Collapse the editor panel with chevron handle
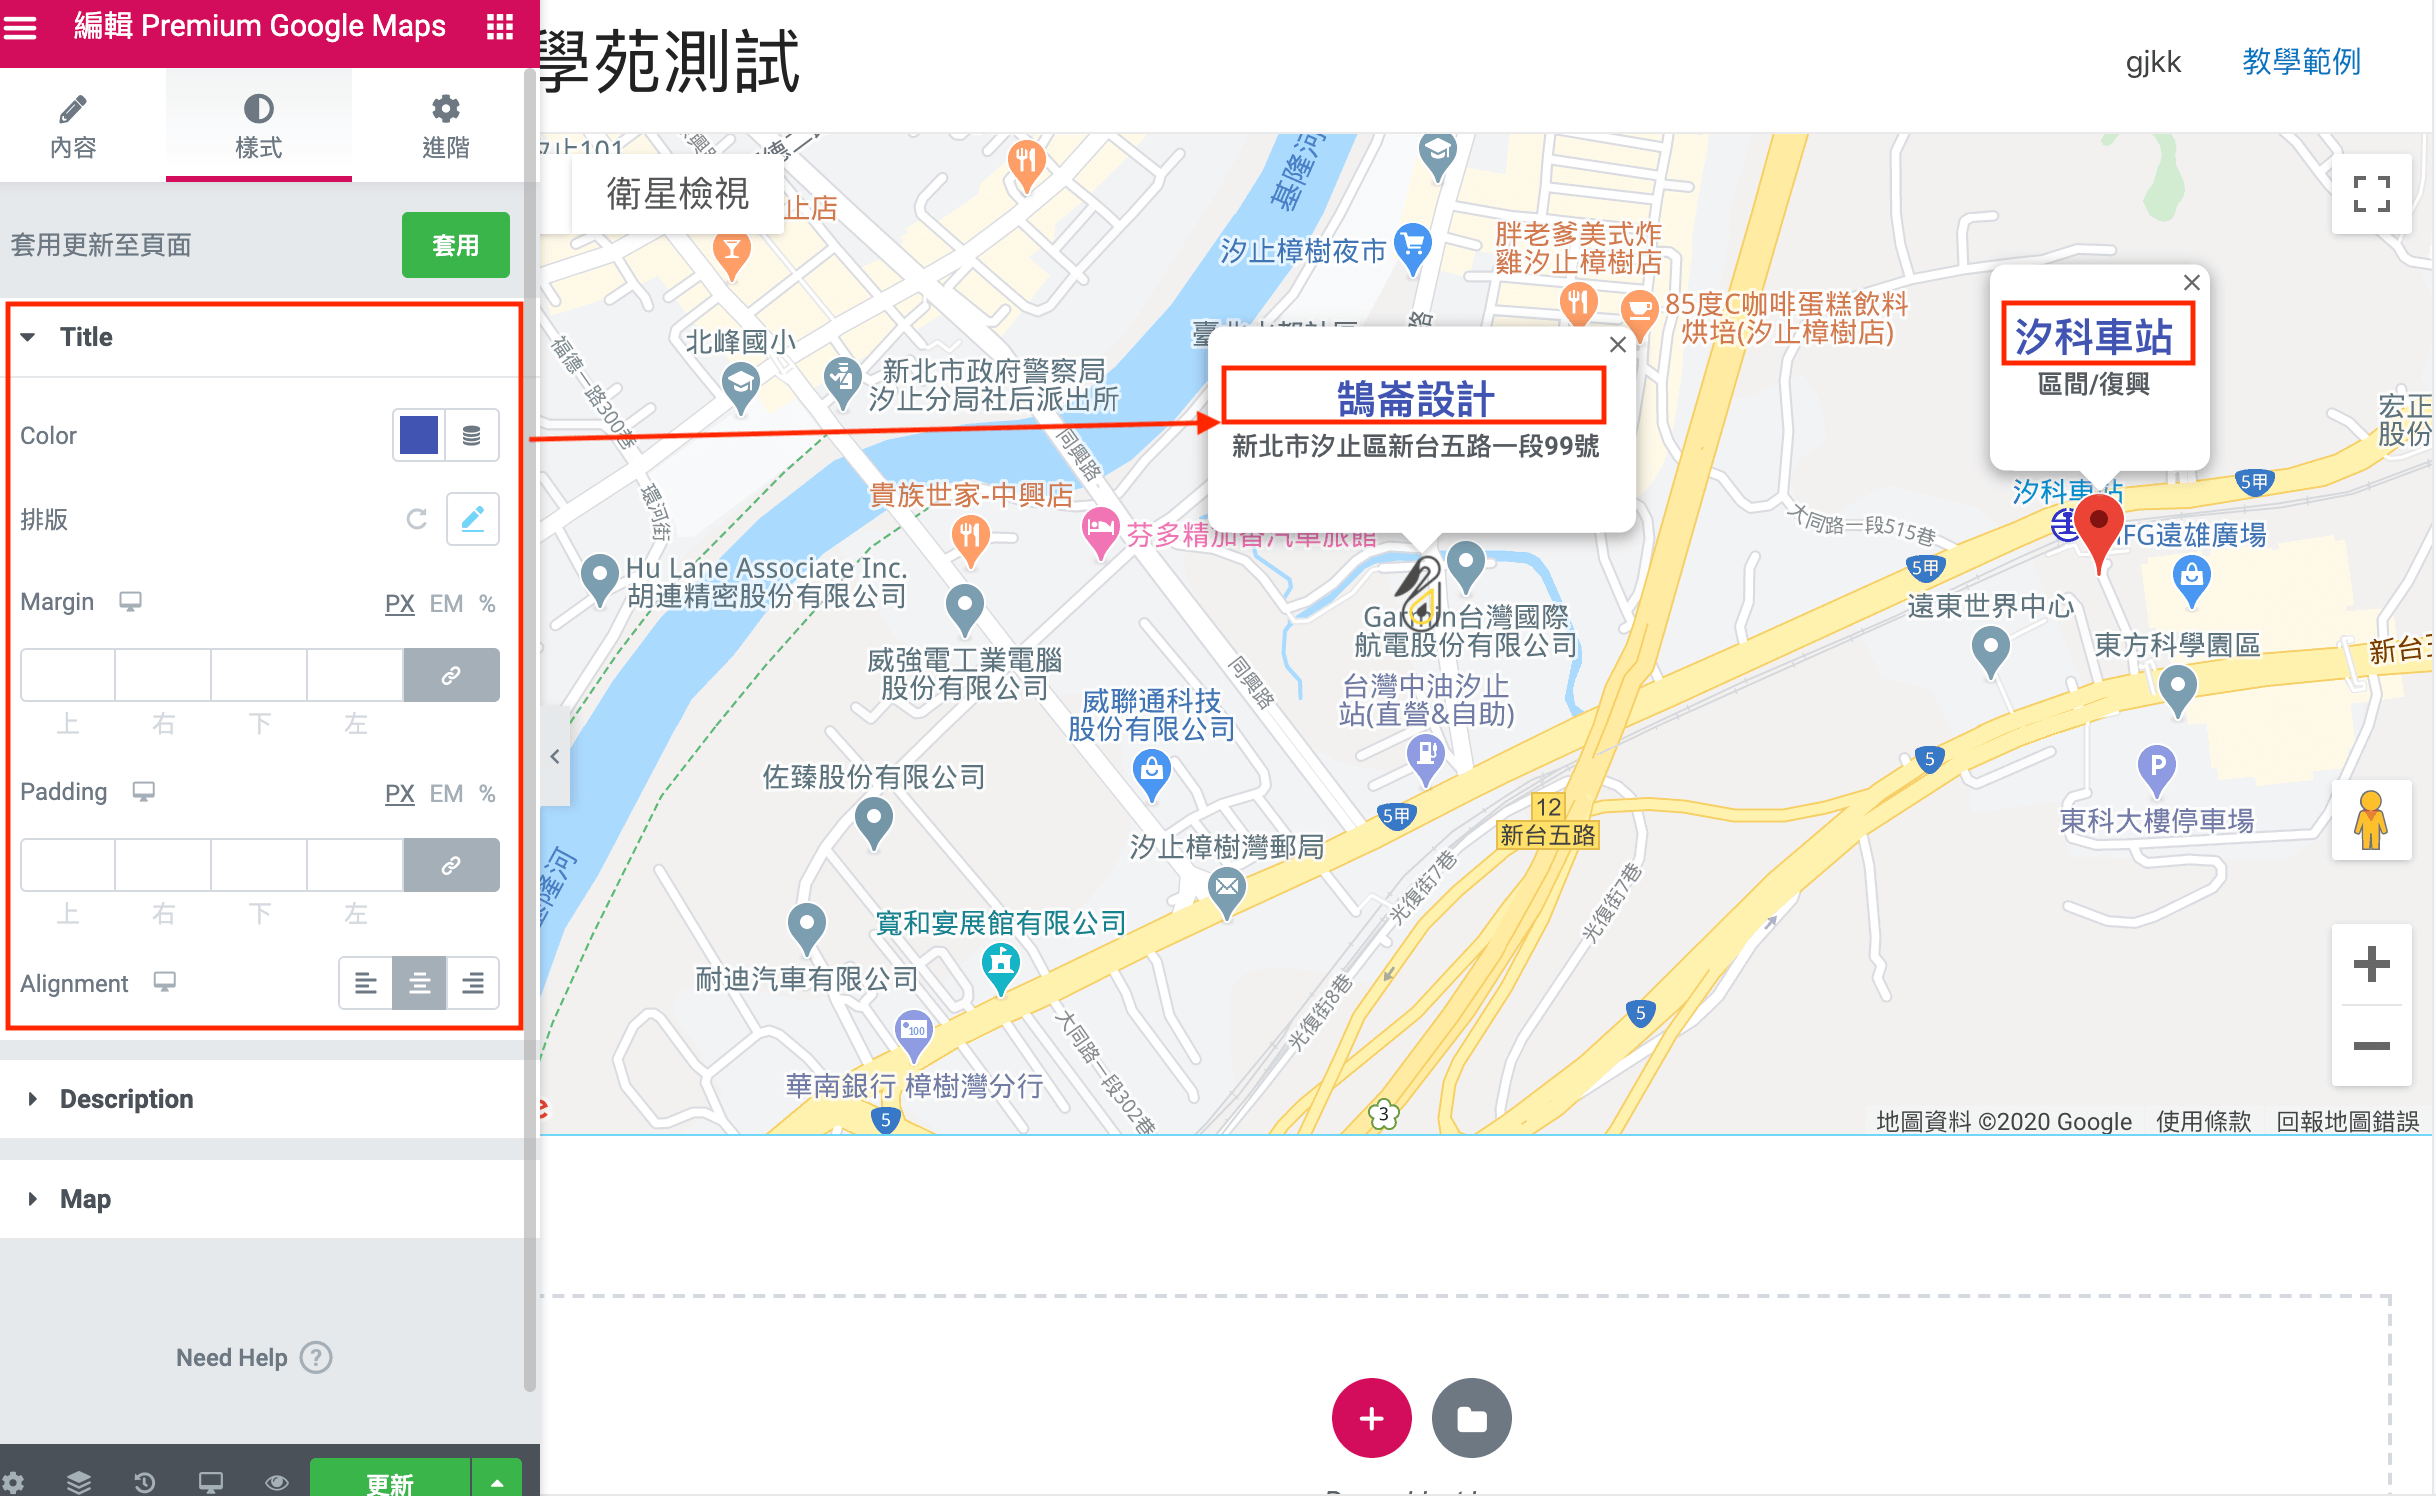 pyautogui.click(x=555, y=757)
